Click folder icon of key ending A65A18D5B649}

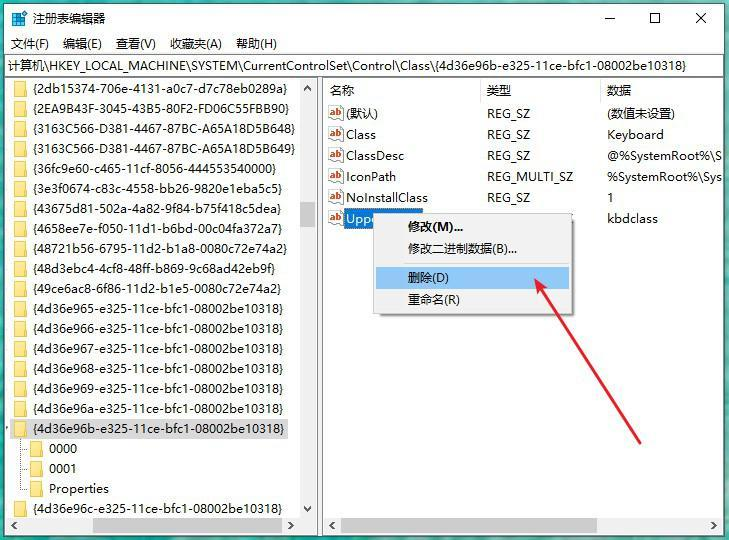[20, 149]
